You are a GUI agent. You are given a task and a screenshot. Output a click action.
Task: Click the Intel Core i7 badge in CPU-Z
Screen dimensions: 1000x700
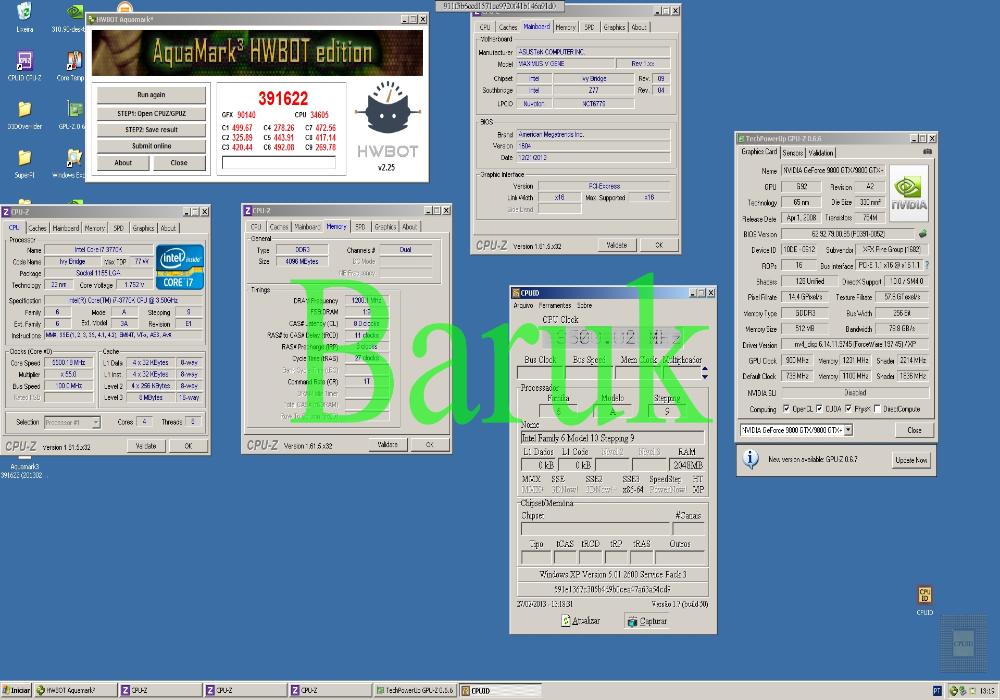pyautogui.click(x=180, y=266)
